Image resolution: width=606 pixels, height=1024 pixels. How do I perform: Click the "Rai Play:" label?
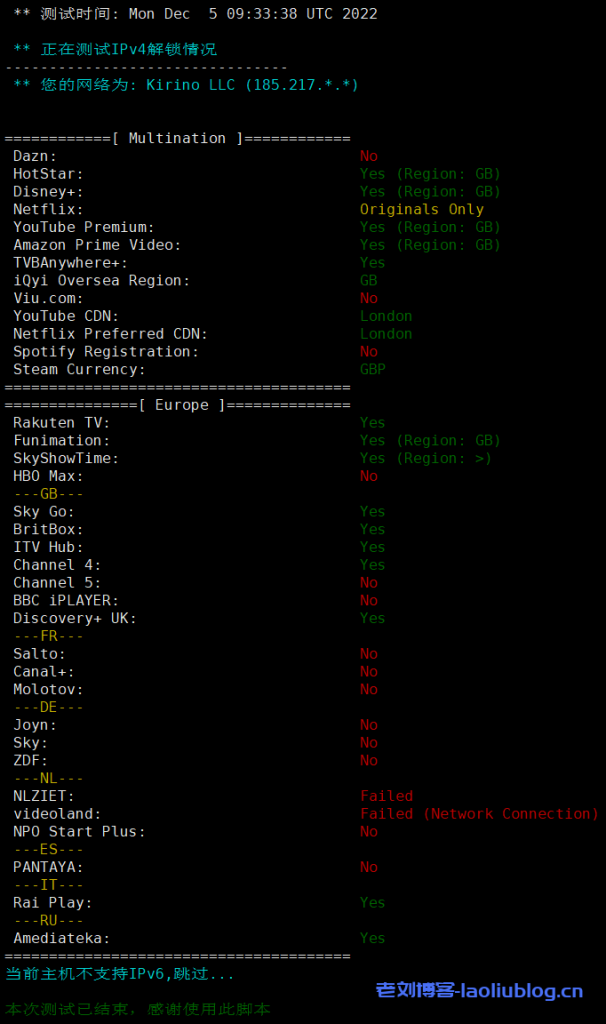click(53, 902)
